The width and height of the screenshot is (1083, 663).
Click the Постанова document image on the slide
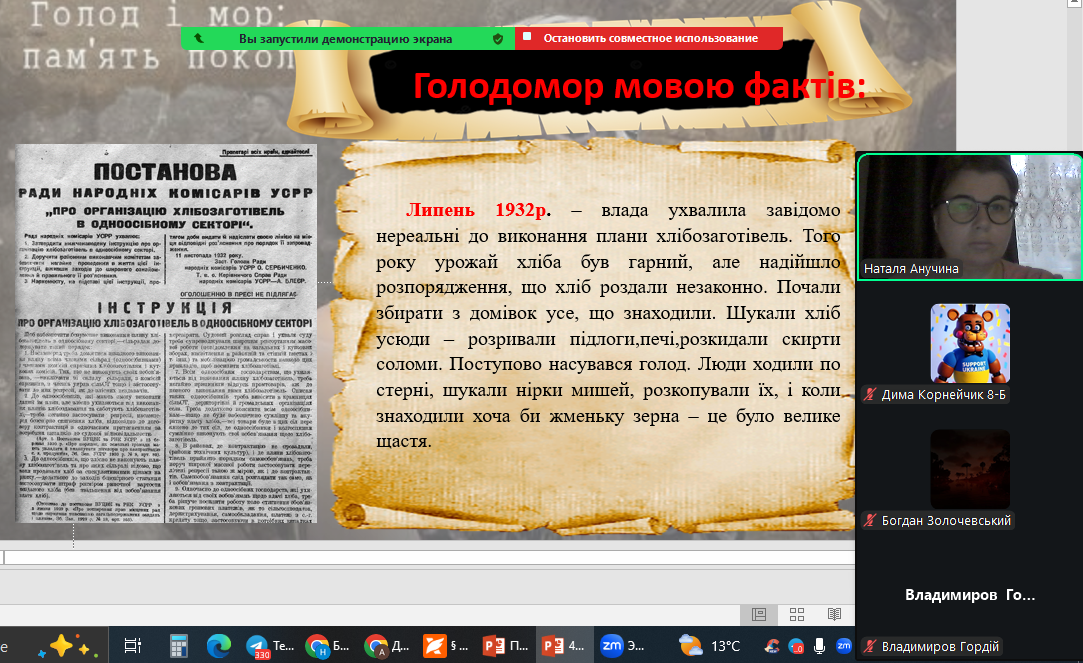pyautogui.click(x=166, y=340)
